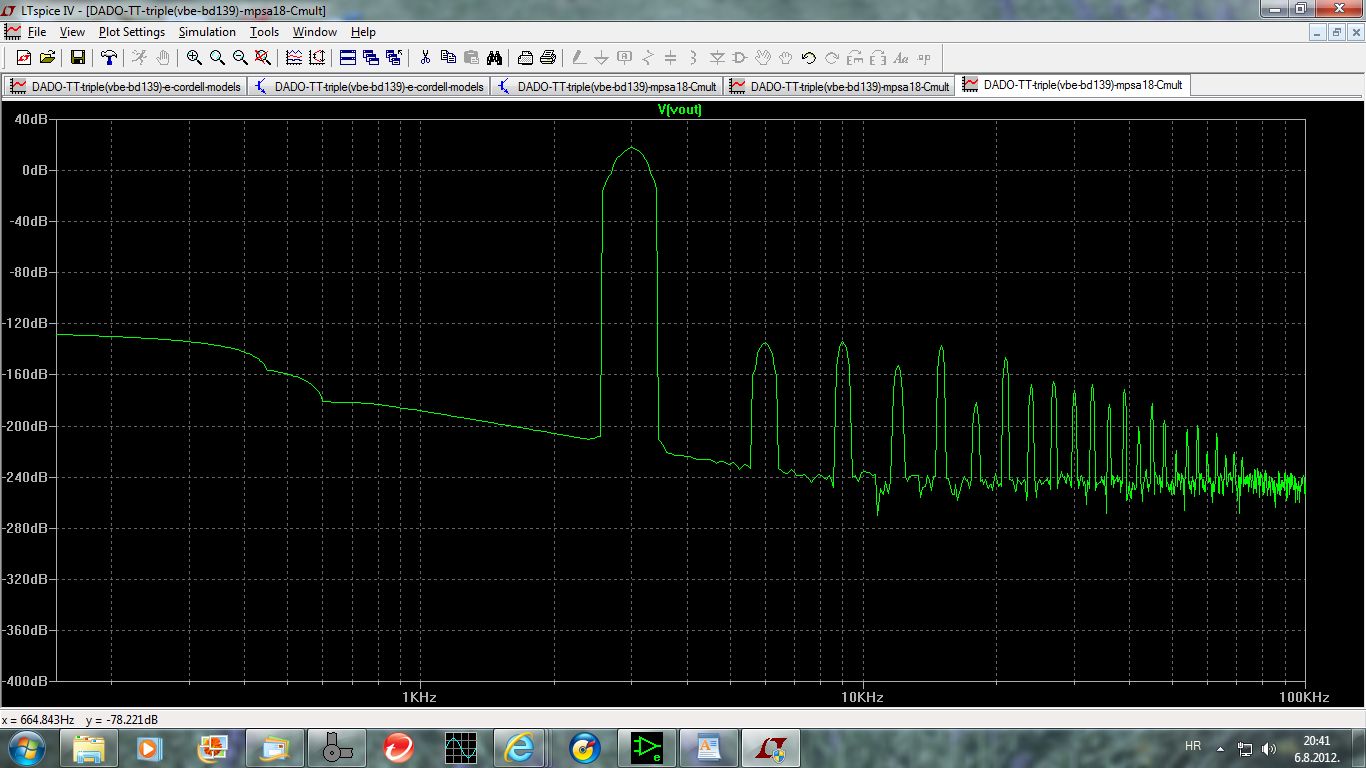
Task: Open the Help menu
Action: tap(363, 32)
